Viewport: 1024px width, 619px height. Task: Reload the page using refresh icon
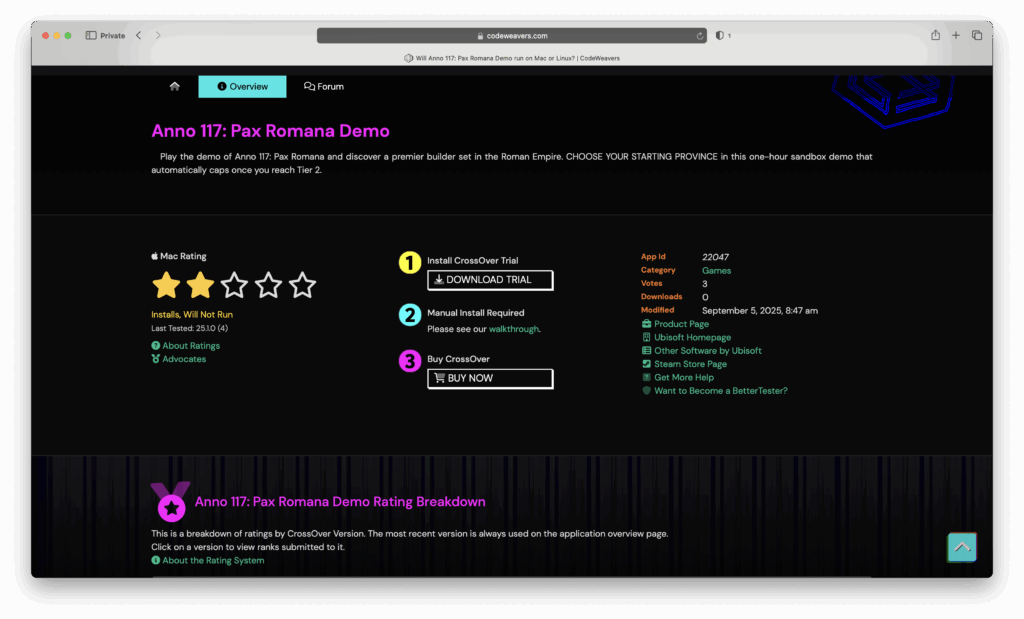pos(700,36)
